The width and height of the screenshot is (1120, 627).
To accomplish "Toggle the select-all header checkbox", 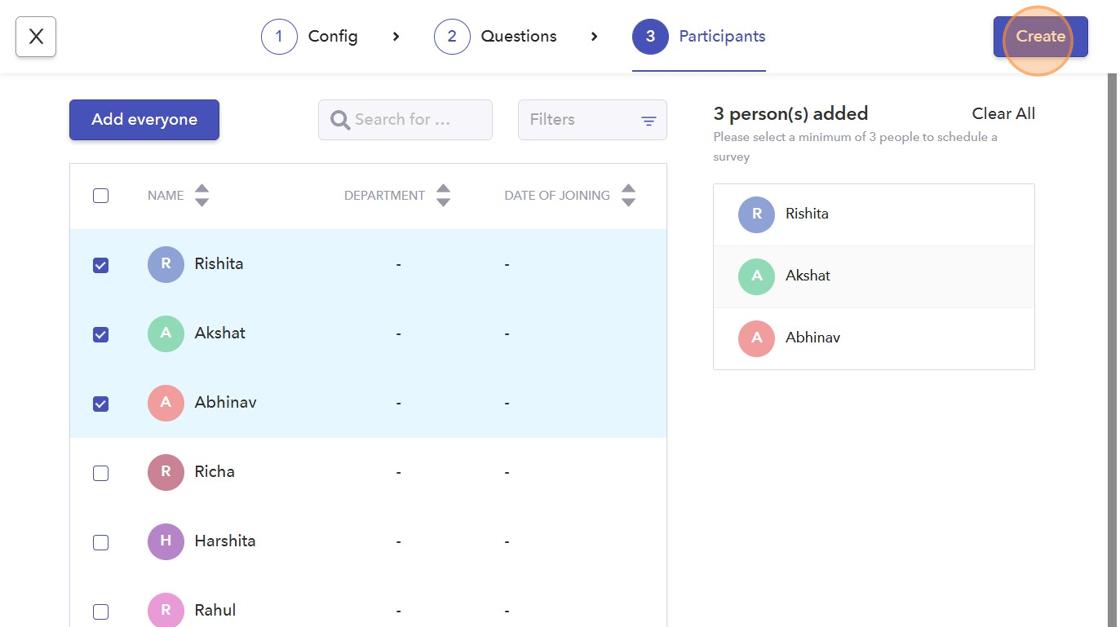I will tap(101, 196).
